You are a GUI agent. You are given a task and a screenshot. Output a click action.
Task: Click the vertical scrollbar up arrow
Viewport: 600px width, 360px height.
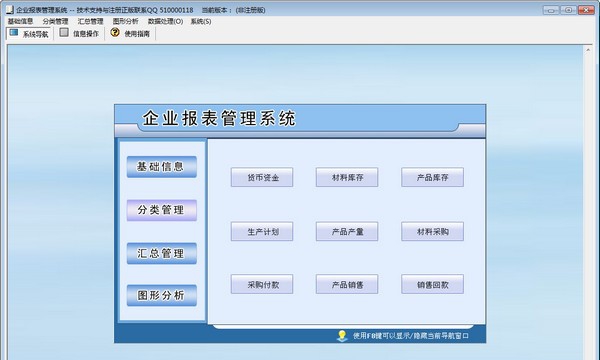pyautogui.click(x=588, y=50)
